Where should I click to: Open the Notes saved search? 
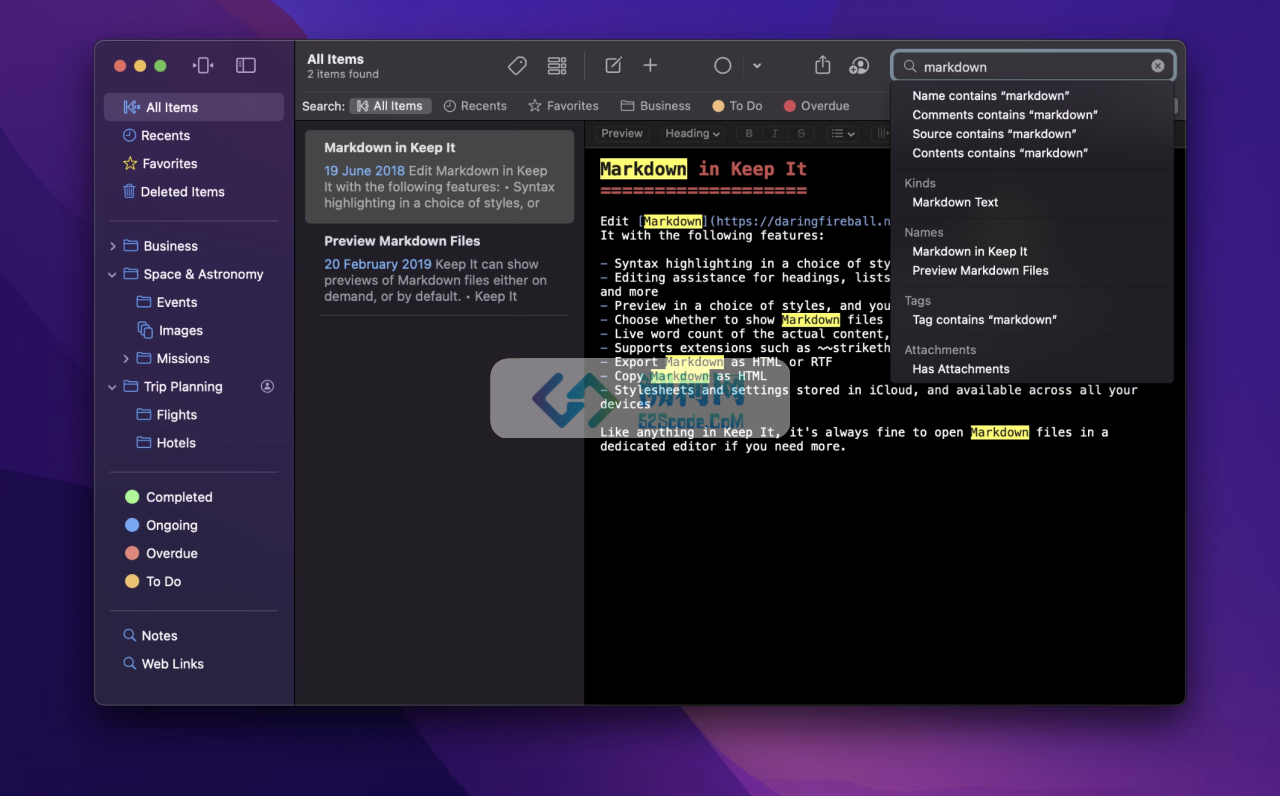click(194, 635)
